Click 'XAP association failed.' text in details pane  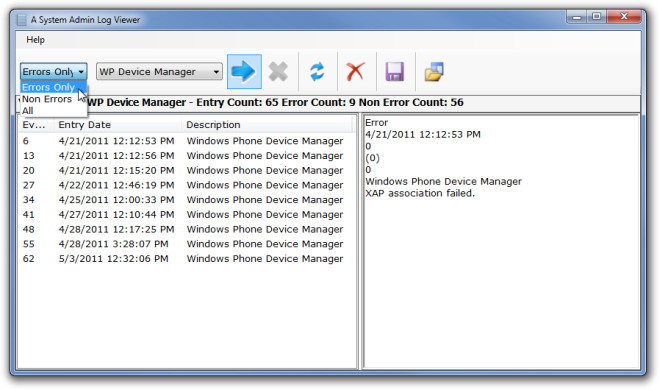tap(420, 193)
